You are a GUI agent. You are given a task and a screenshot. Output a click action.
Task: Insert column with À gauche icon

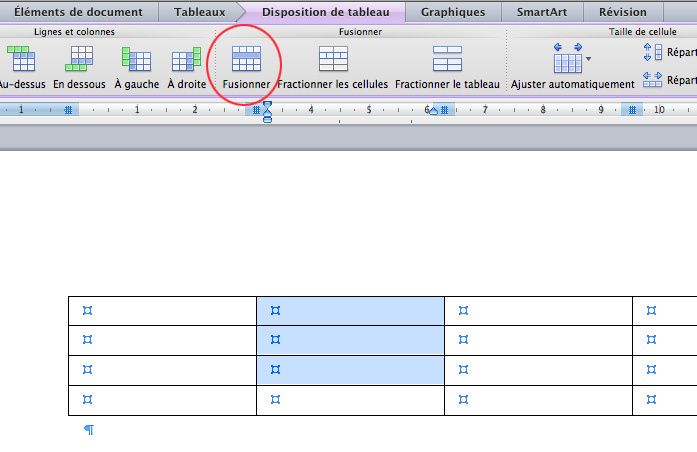pyautogui.click(x=135, y=60)
